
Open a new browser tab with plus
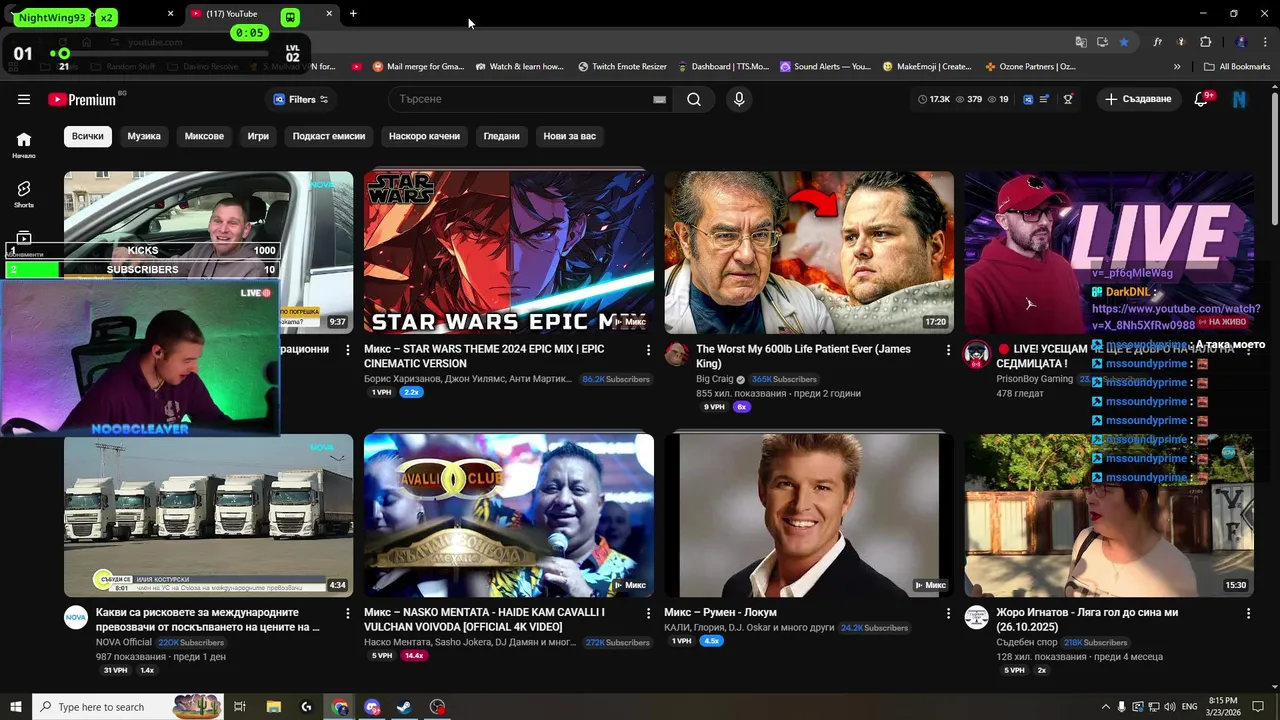click(x=353, y=13)
